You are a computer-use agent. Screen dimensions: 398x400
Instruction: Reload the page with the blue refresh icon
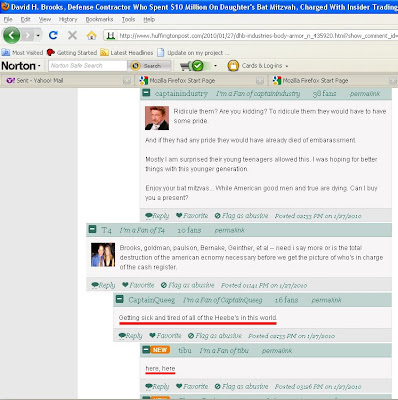click(x=53, y=35)
